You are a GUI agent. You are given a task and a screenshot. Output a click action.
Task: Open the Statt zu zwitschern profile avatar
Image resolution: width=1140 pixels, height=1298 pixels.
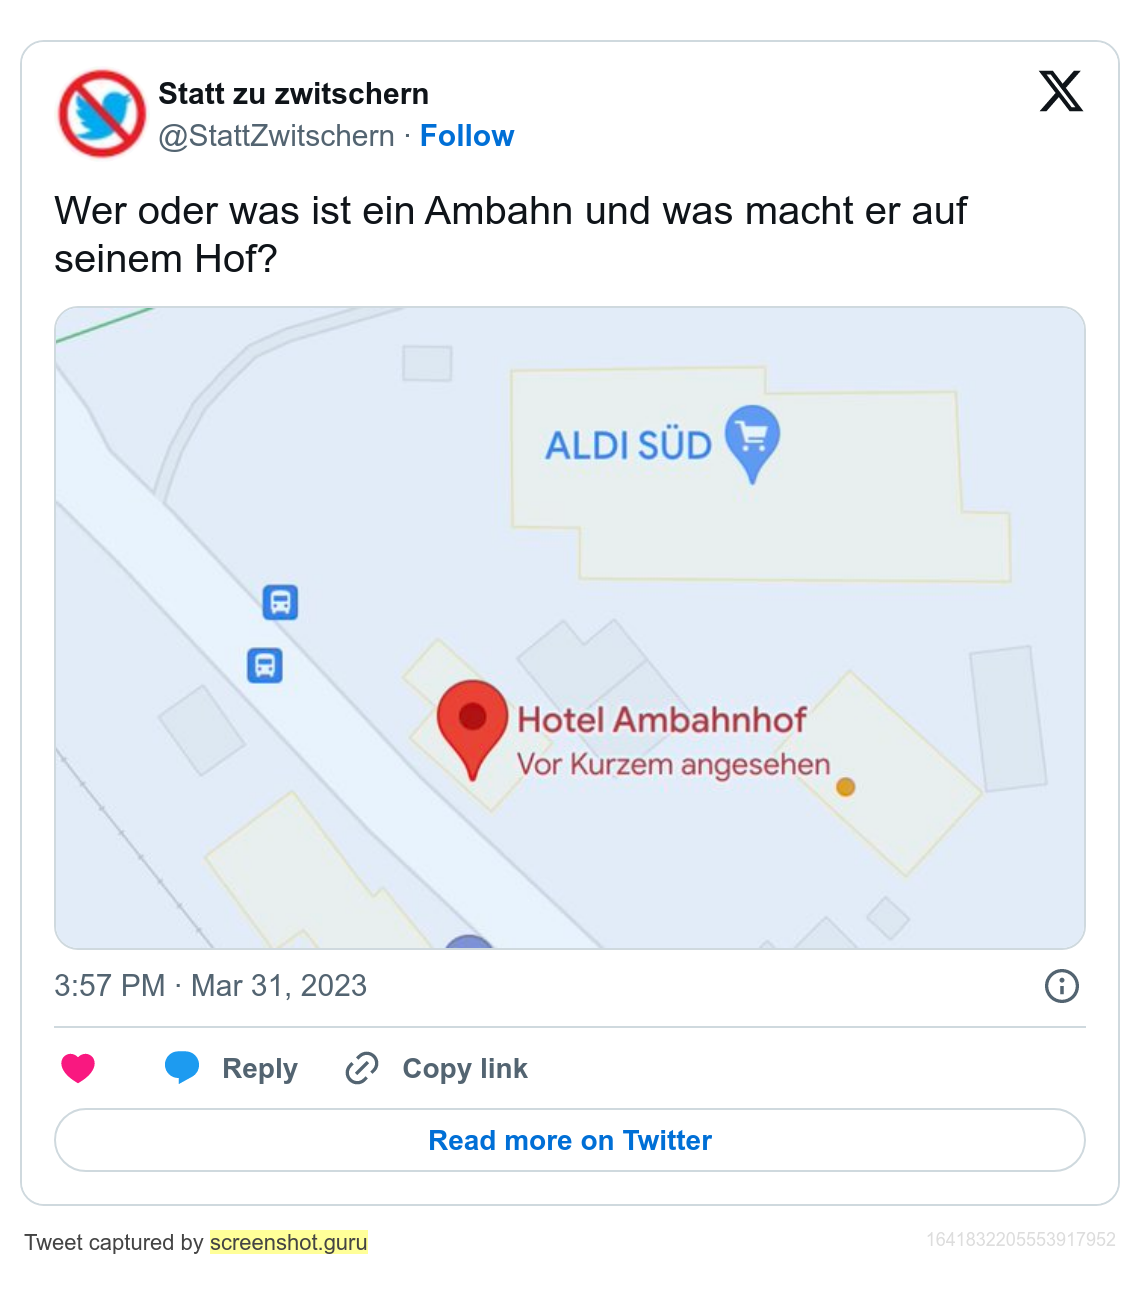[102, 113]
